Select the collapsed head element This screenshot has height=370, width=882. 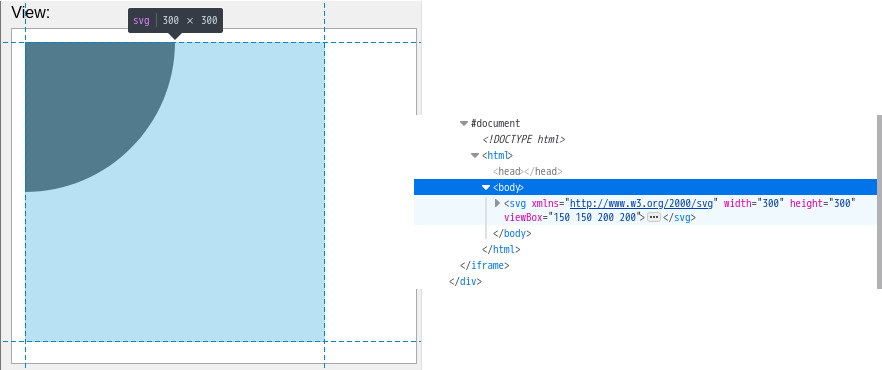(x=528, y=172)
